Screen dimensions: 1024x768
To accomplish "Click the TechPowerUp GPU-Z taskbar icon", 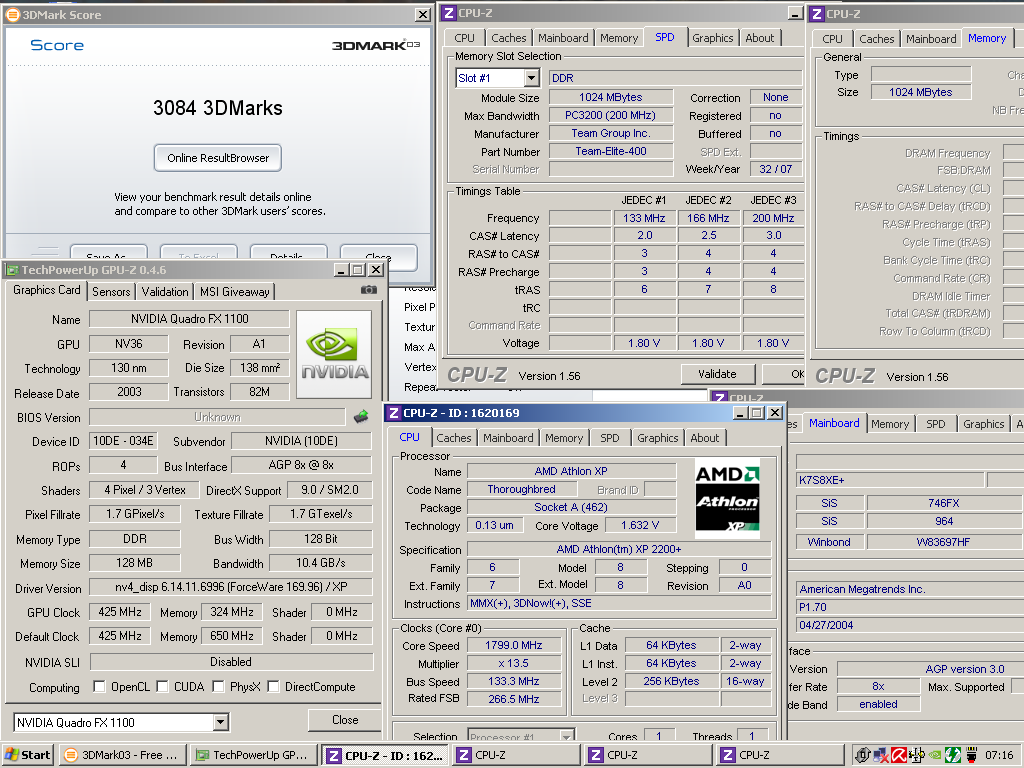I will coord(202,755).
